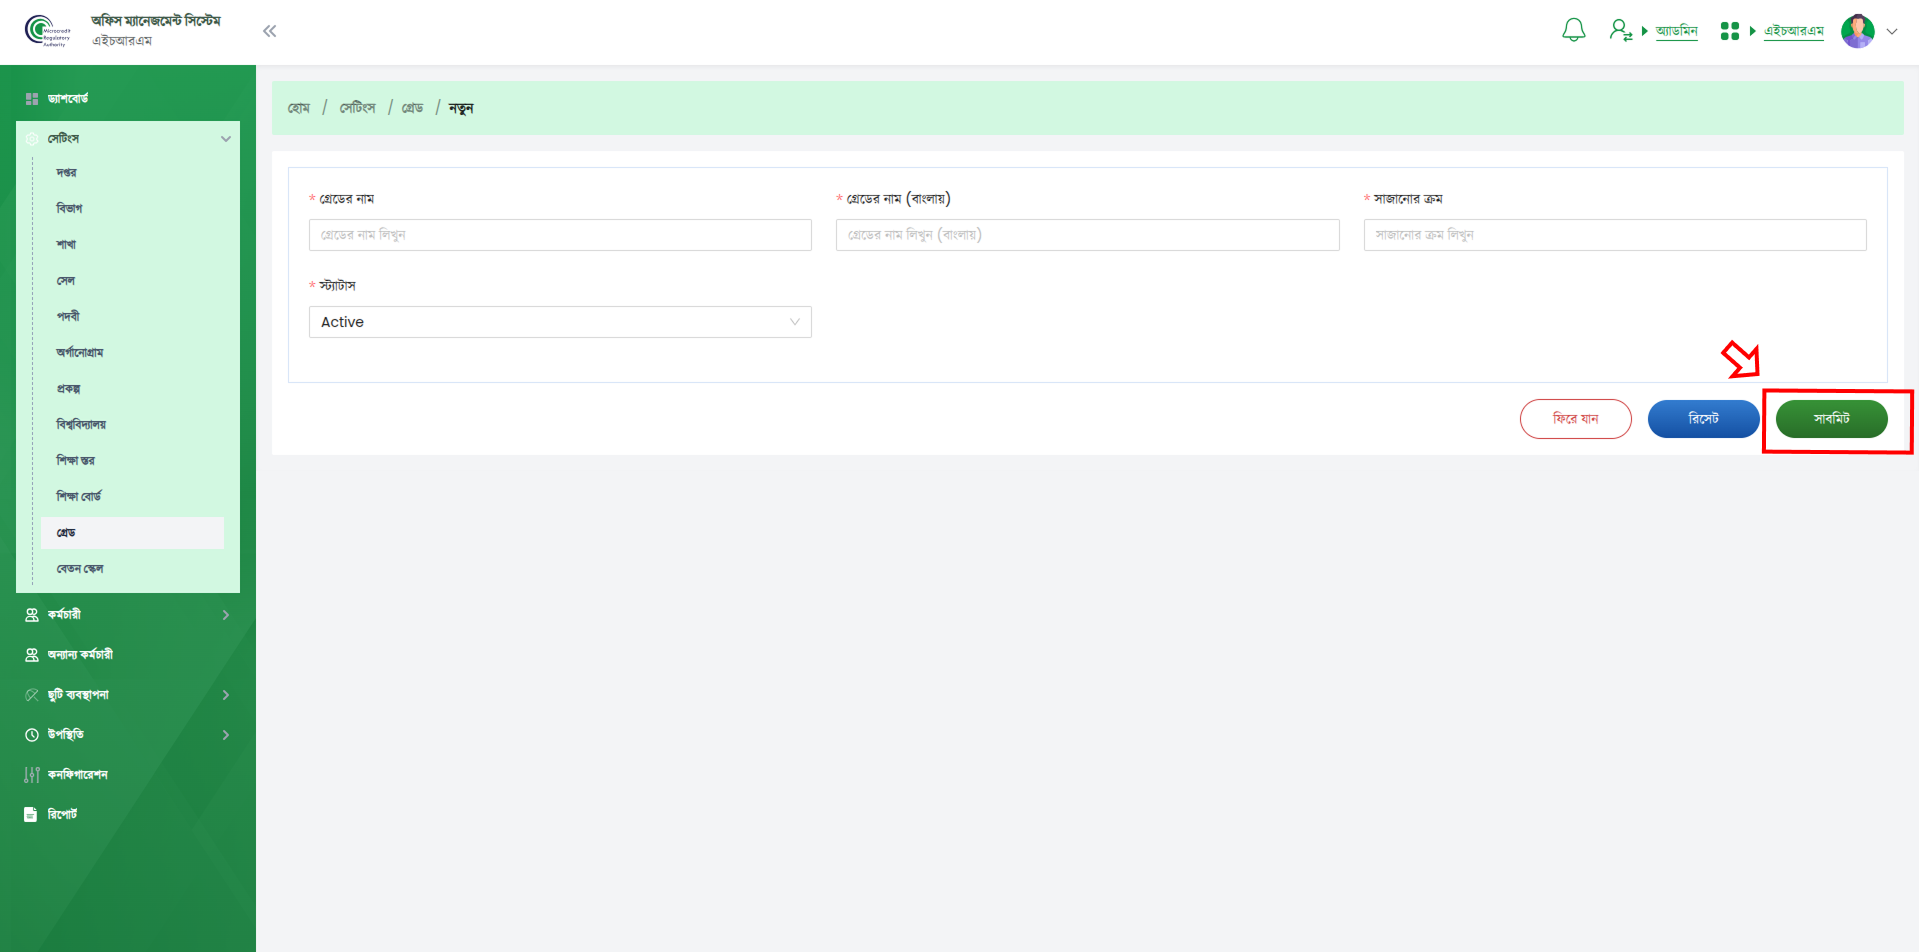
Task: Select পদবী in settings submenu
Action: (68, 317)
